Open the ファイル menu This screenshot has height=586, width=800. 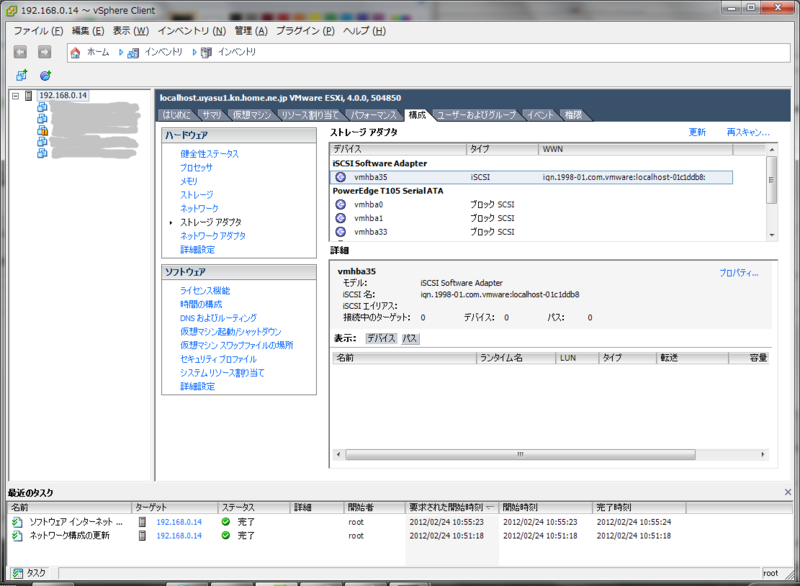point(38,31)
